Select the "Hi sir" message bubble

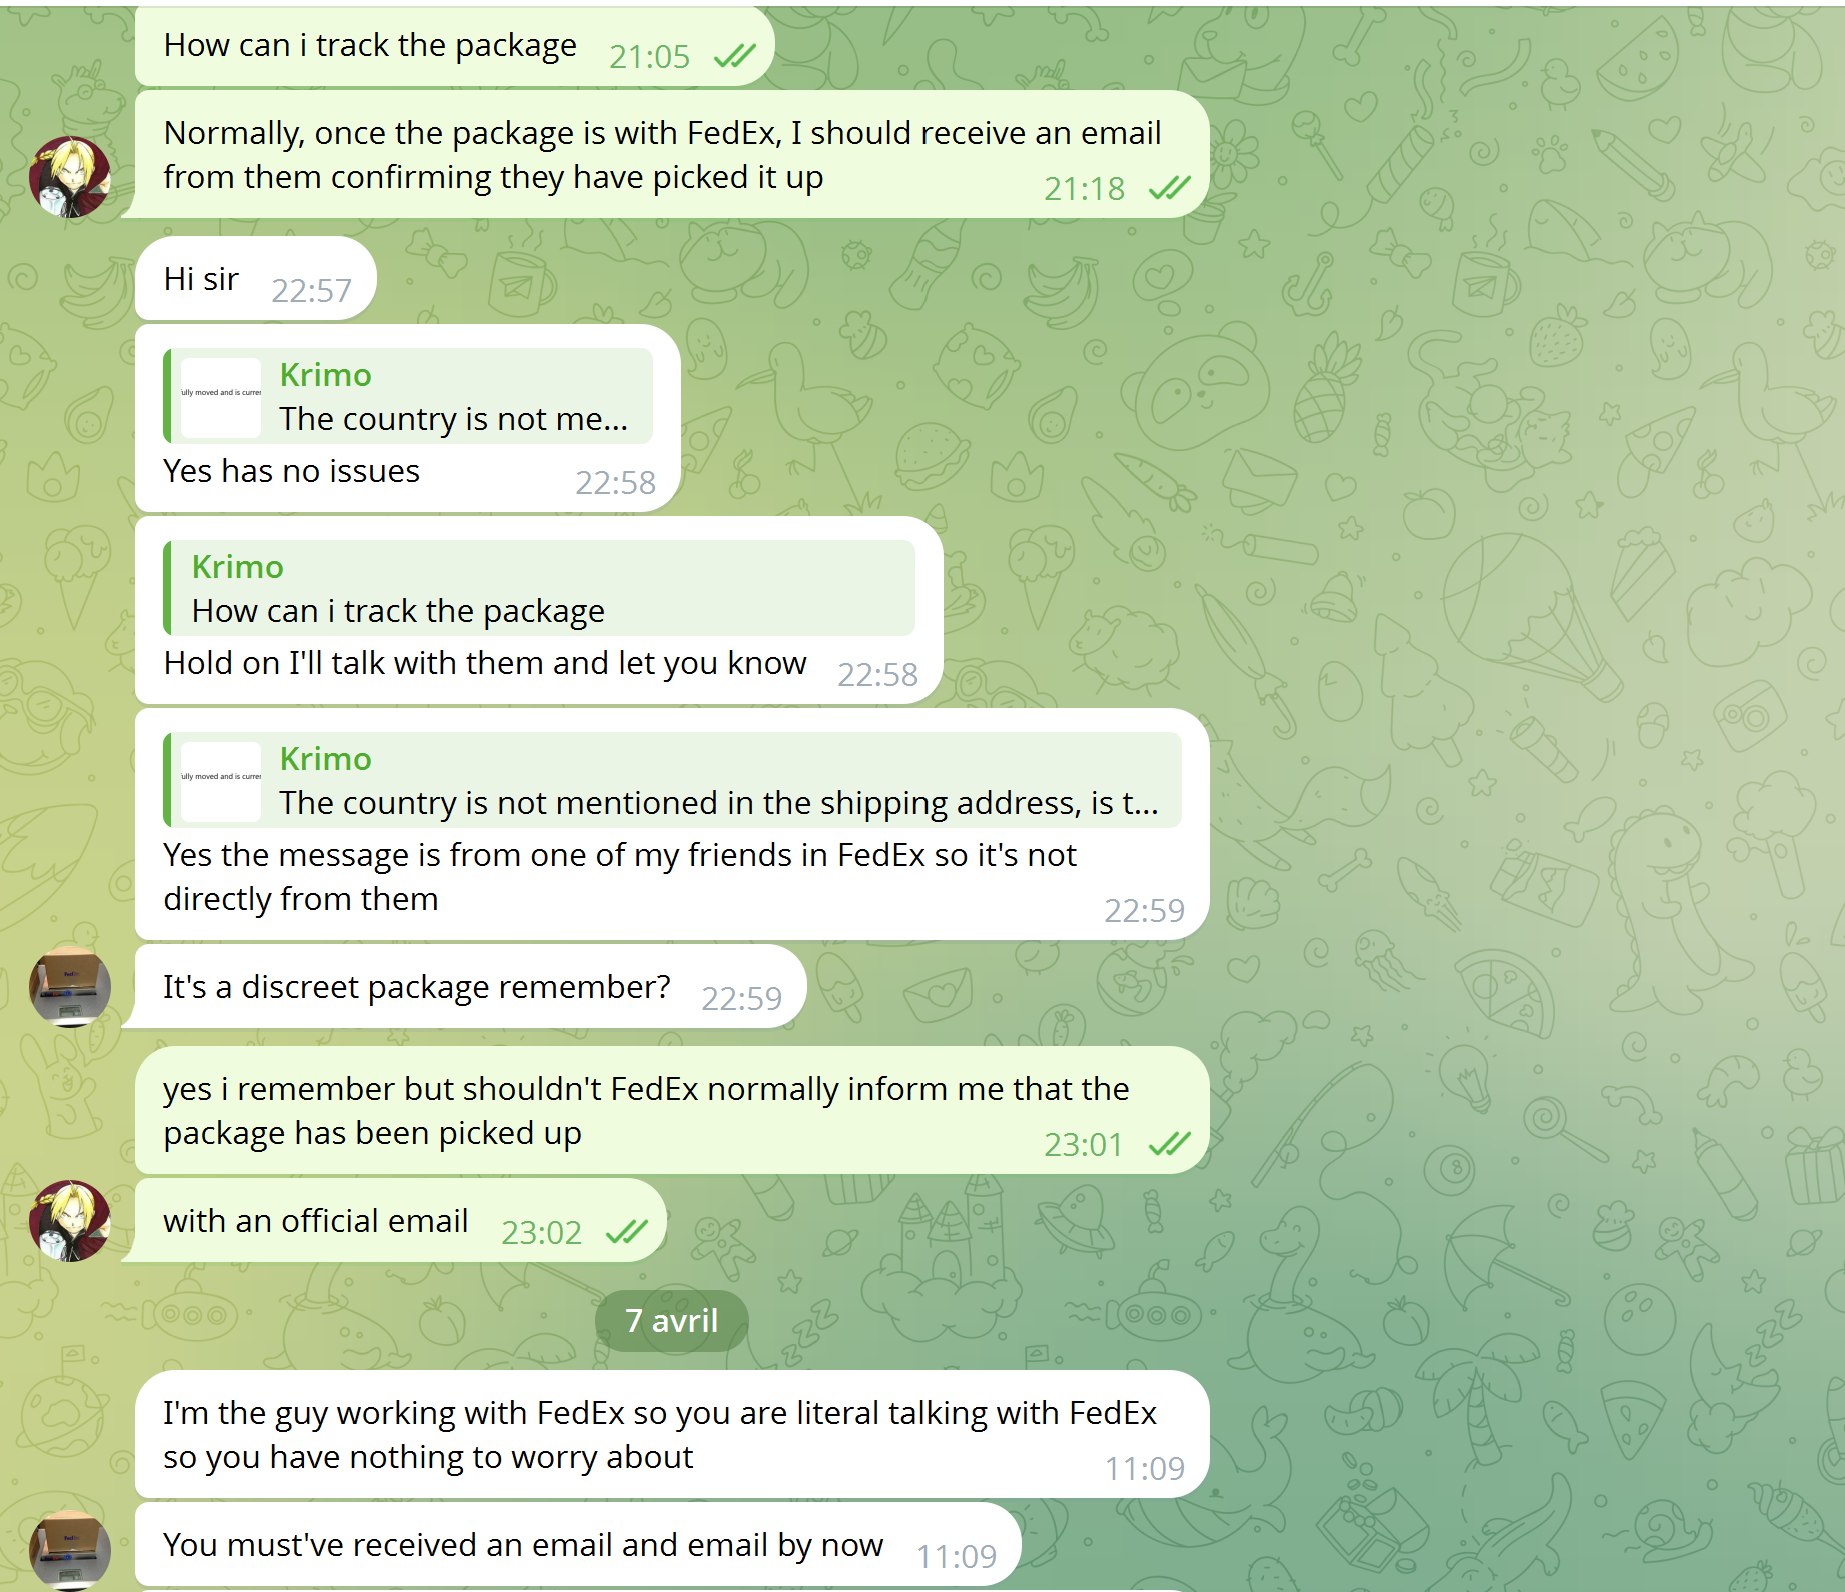[202, 279]
